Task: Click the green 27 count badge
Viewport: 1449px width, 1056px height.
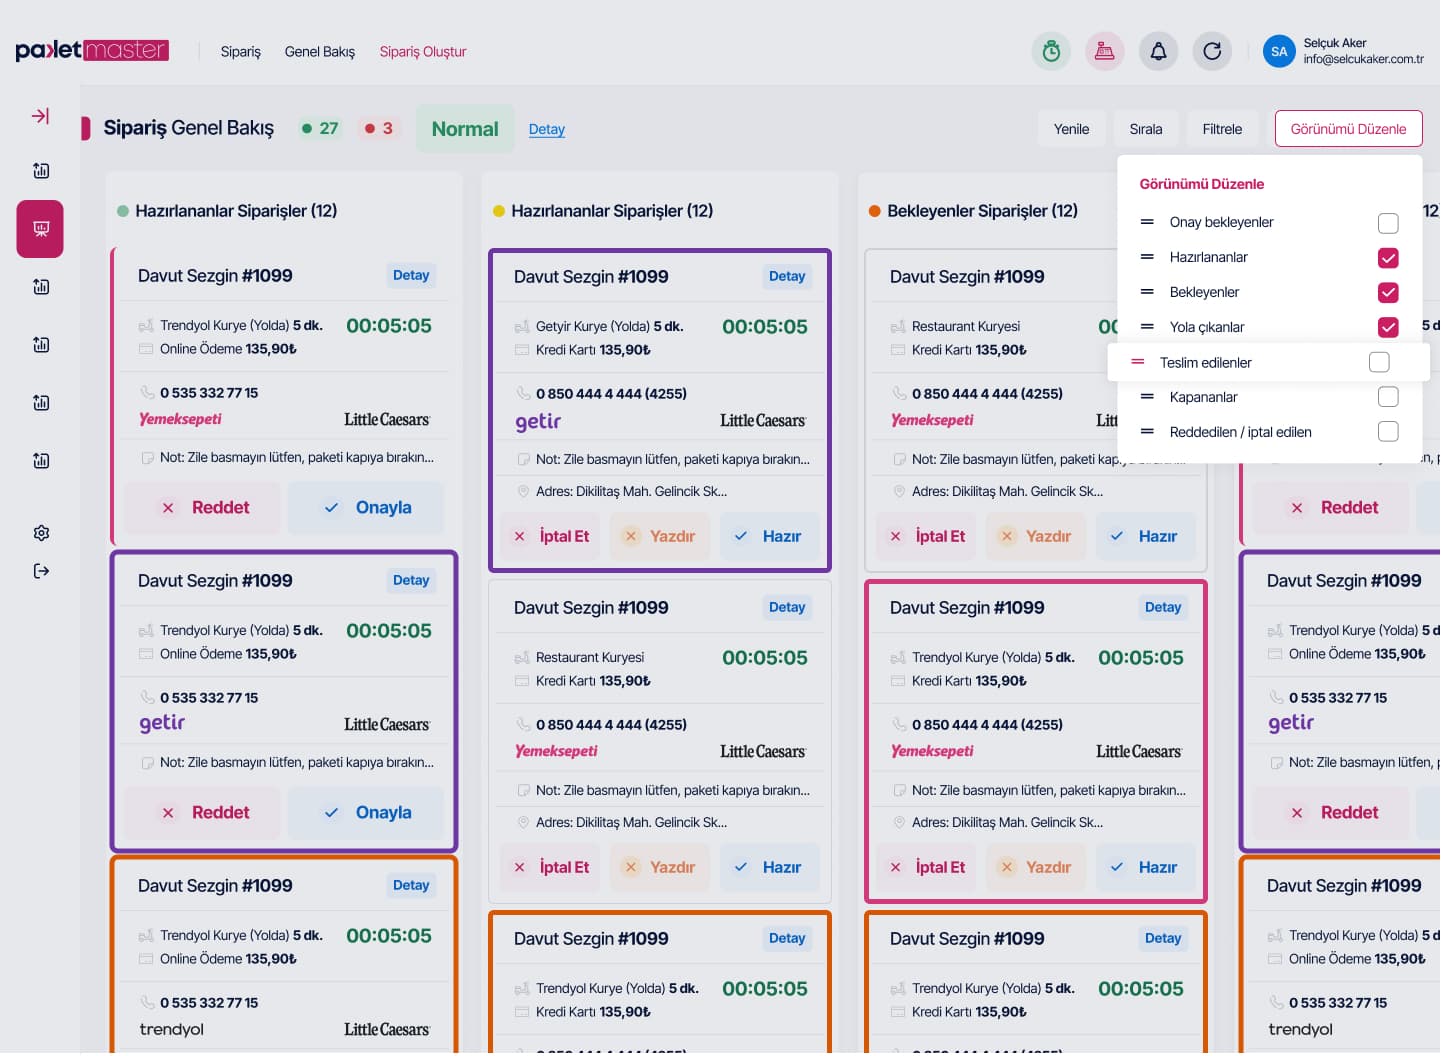Action: pyautogui.click(x=320, y=129)
